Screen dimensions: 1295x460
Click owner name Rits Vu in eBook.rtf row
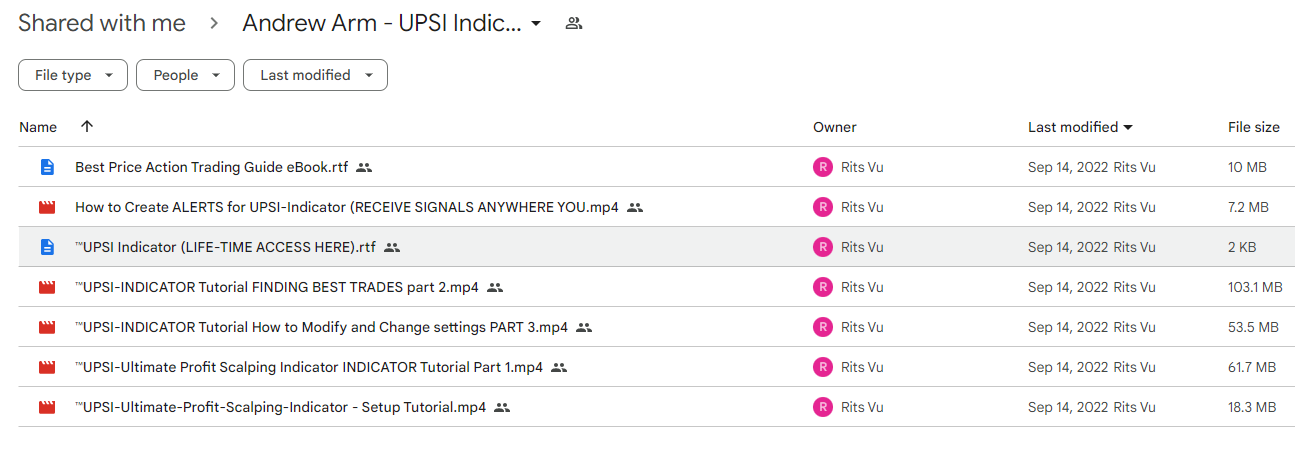coord(862,167)
